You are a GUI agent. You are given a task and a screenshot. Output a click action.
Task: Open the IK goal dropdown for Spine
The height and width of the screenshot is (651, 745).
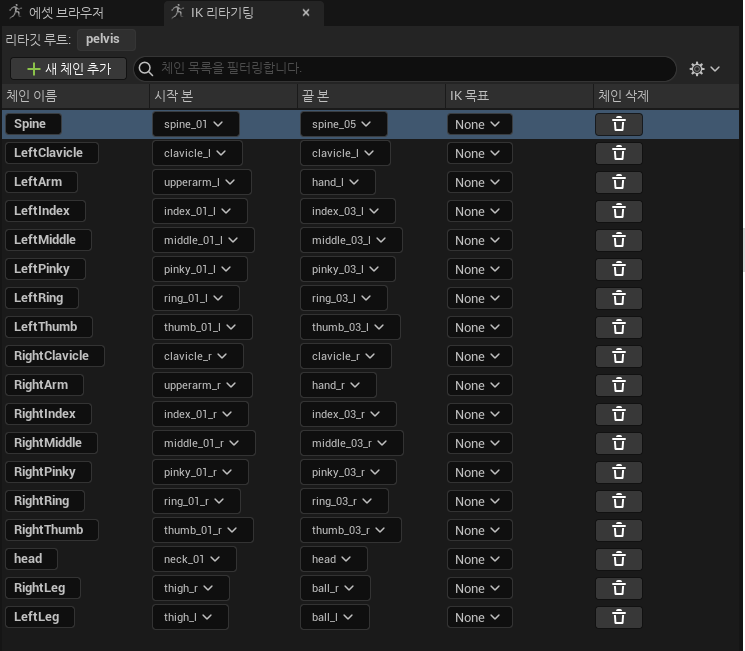tap(479, 124)
